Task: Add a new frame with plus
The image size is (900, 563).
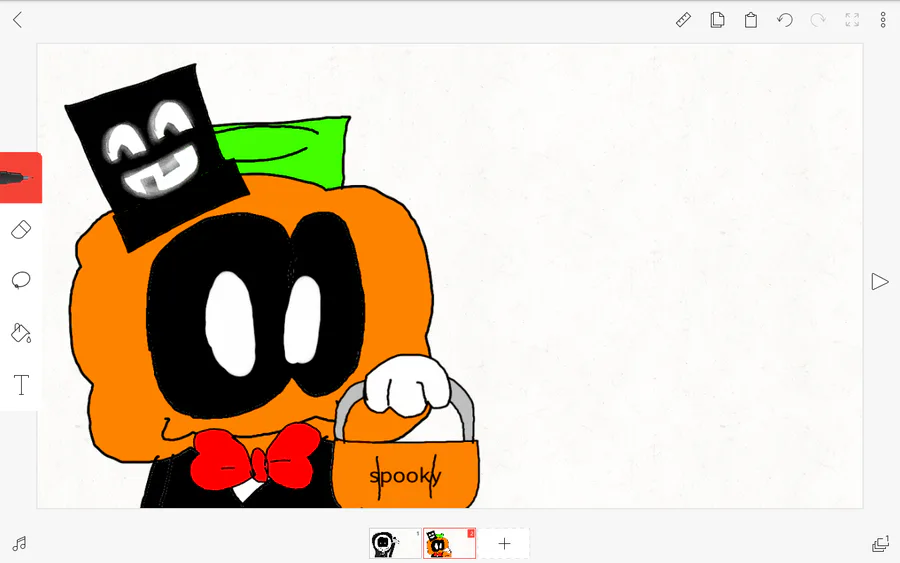Action: click(x=504, y=543)
